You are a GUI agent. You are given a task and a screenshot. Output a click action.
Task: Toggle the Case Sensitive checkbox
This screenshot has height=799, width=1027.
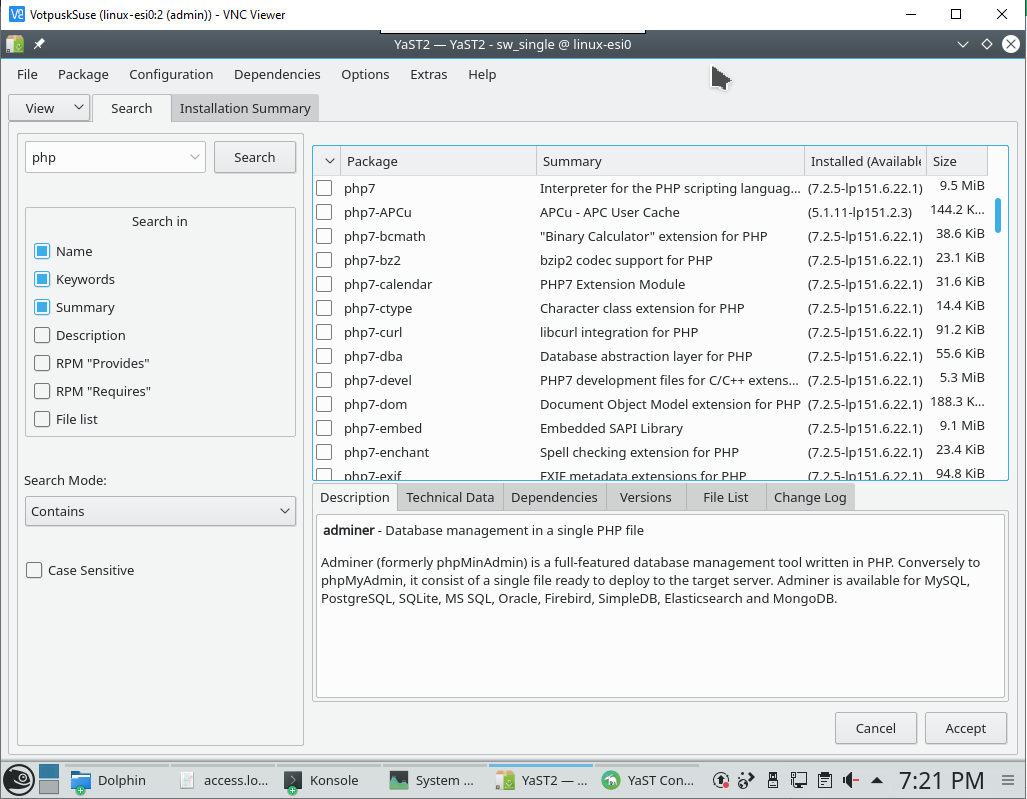click(34, 570)
